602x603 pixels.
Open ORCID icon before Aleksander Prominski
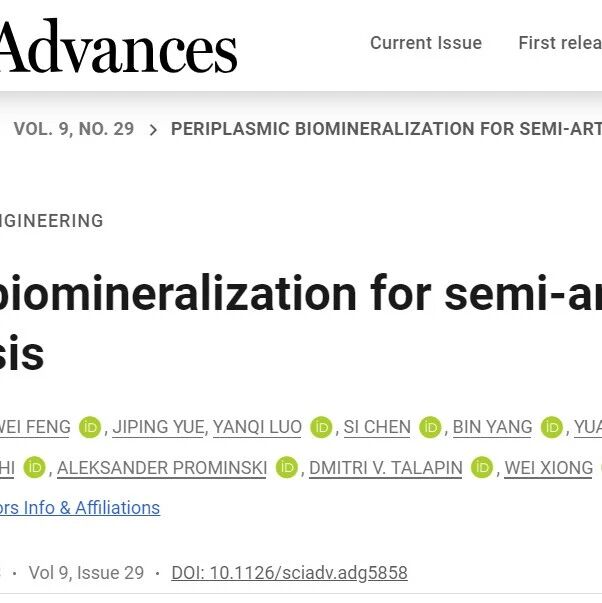tap(35, 467)
